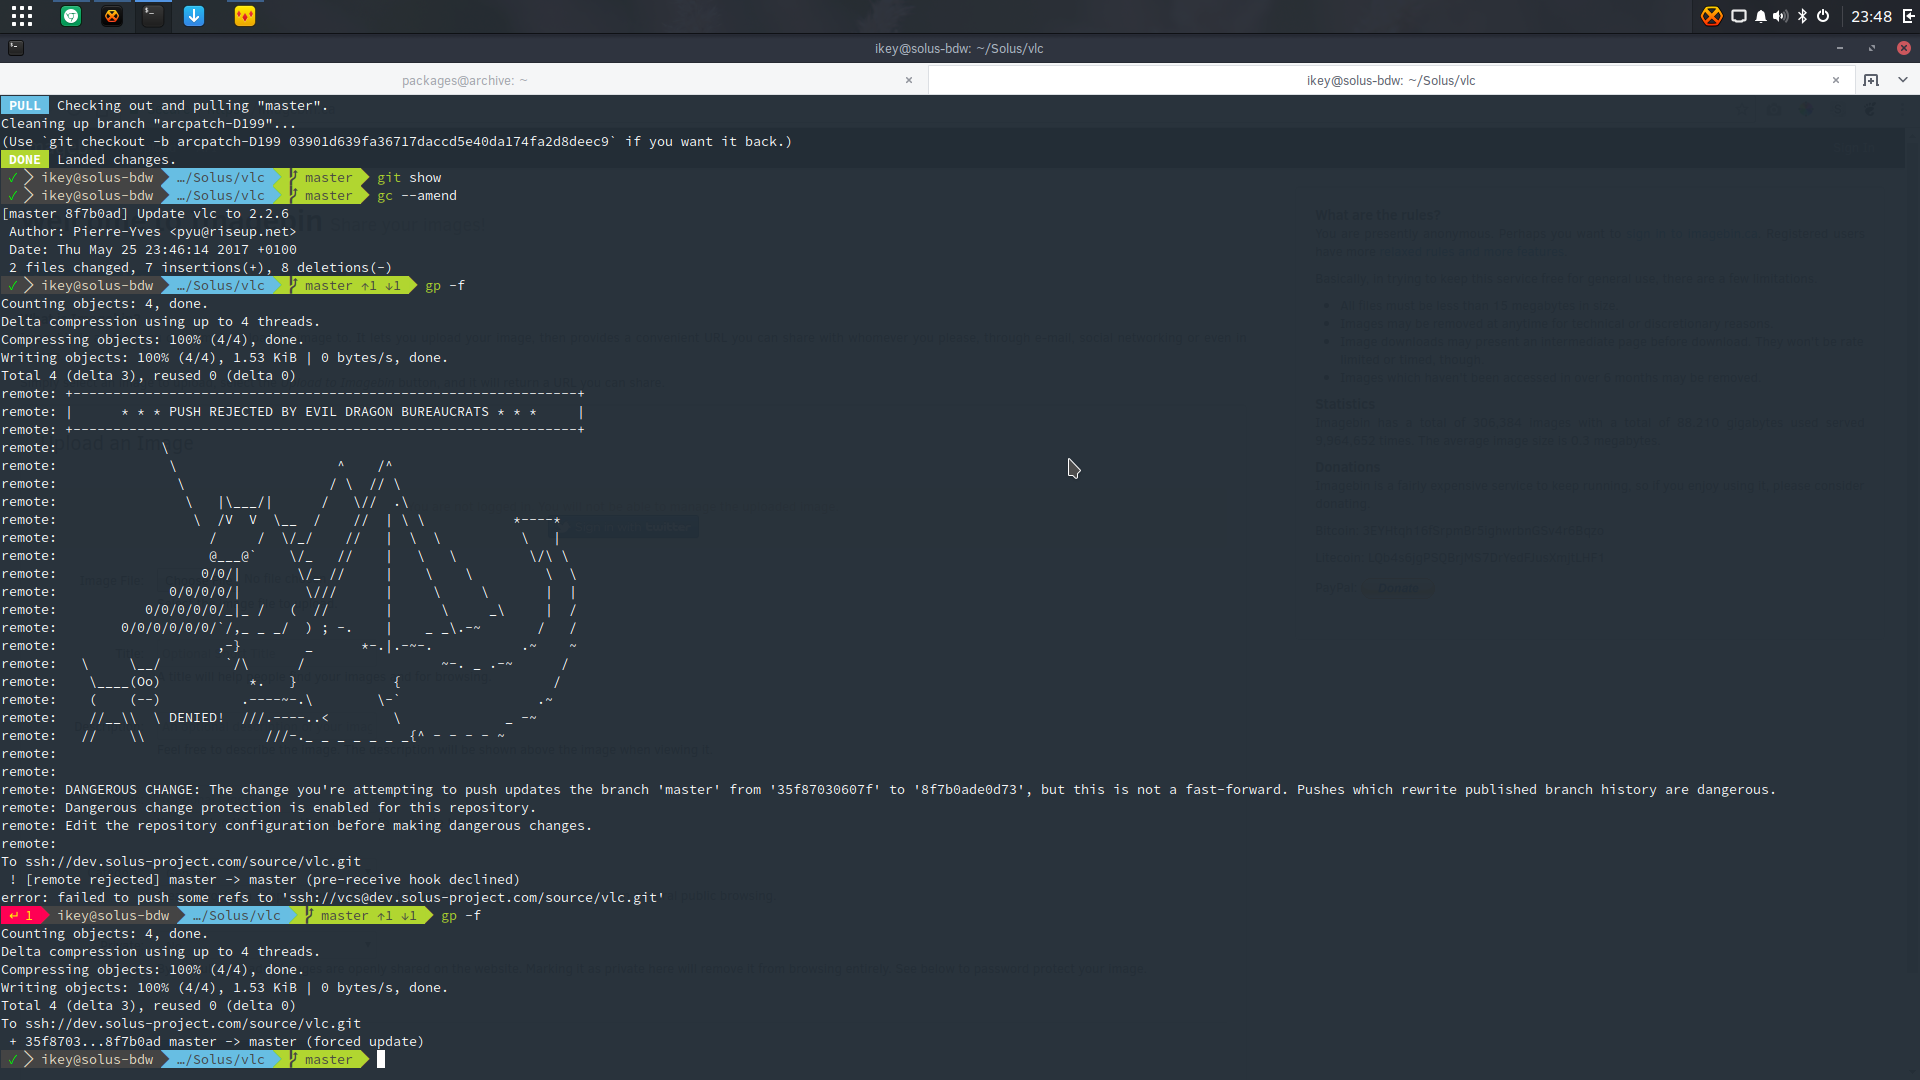1920x1080 pixels.
Task: Click 'Dangerous change protection is enabled' line
Action: coord(269,807)
